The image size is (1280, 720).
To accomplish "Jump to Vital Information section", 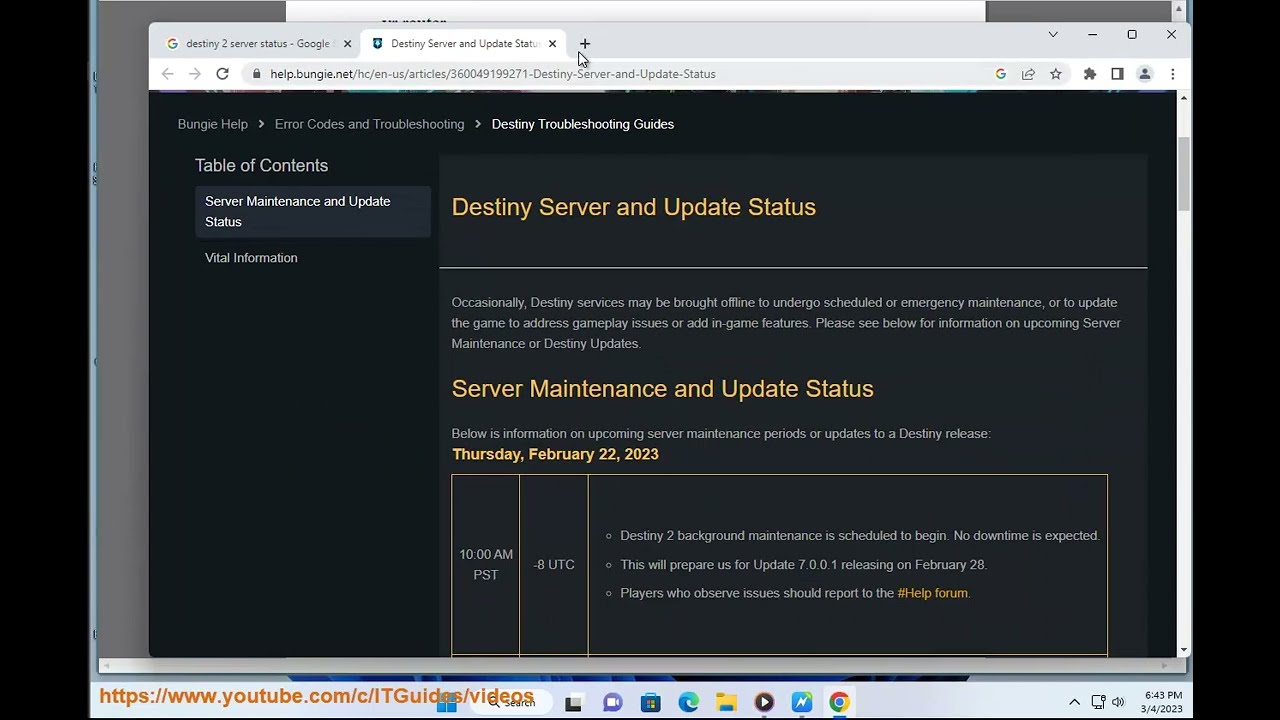I will coord(251,258).
